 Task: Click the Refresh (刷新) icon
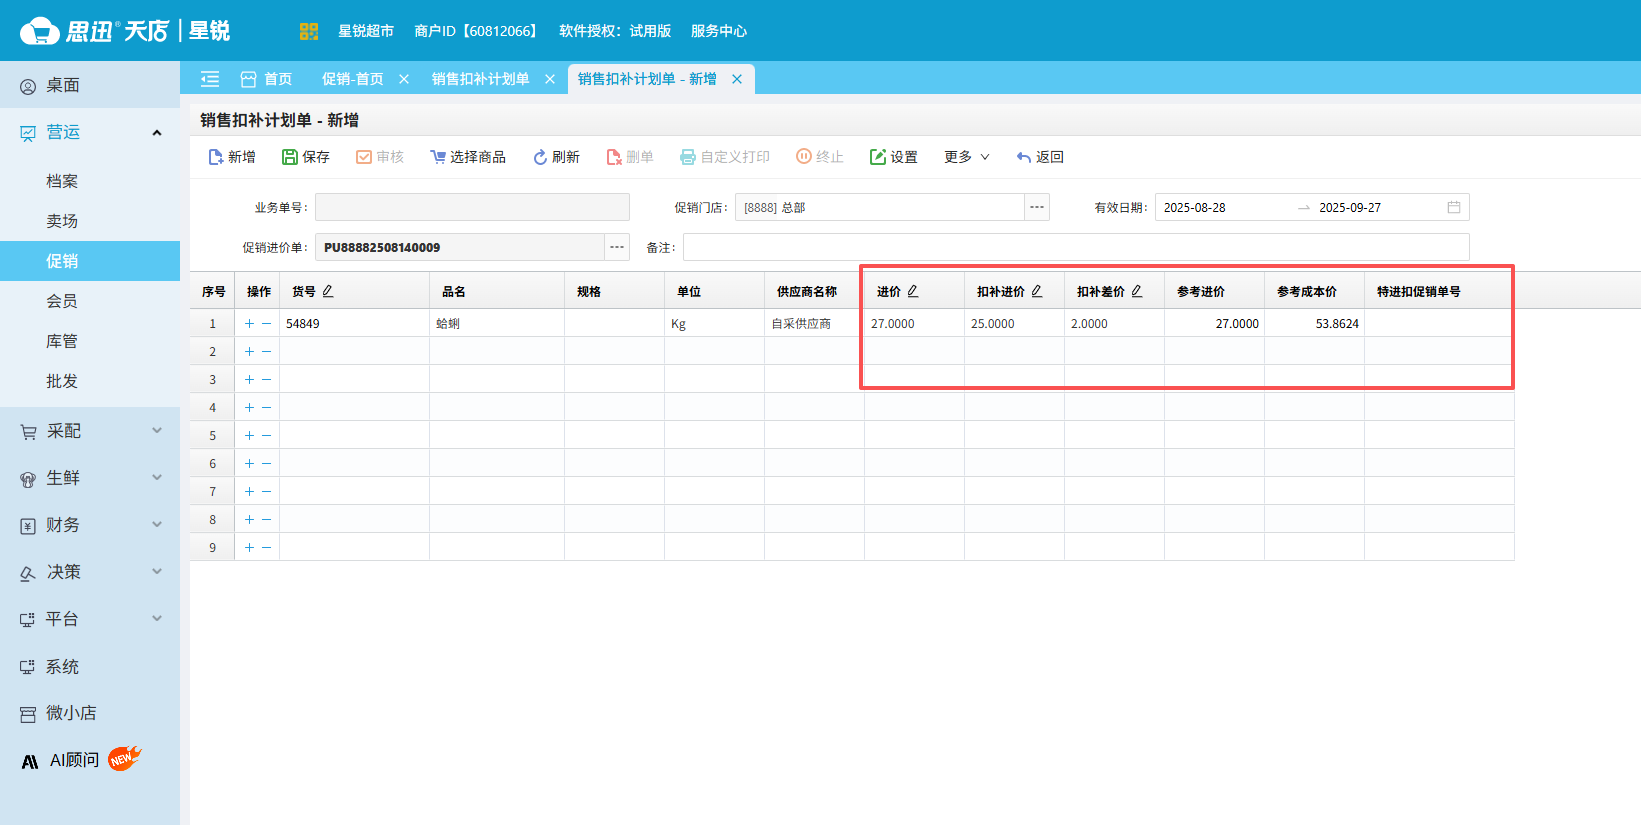540,157
